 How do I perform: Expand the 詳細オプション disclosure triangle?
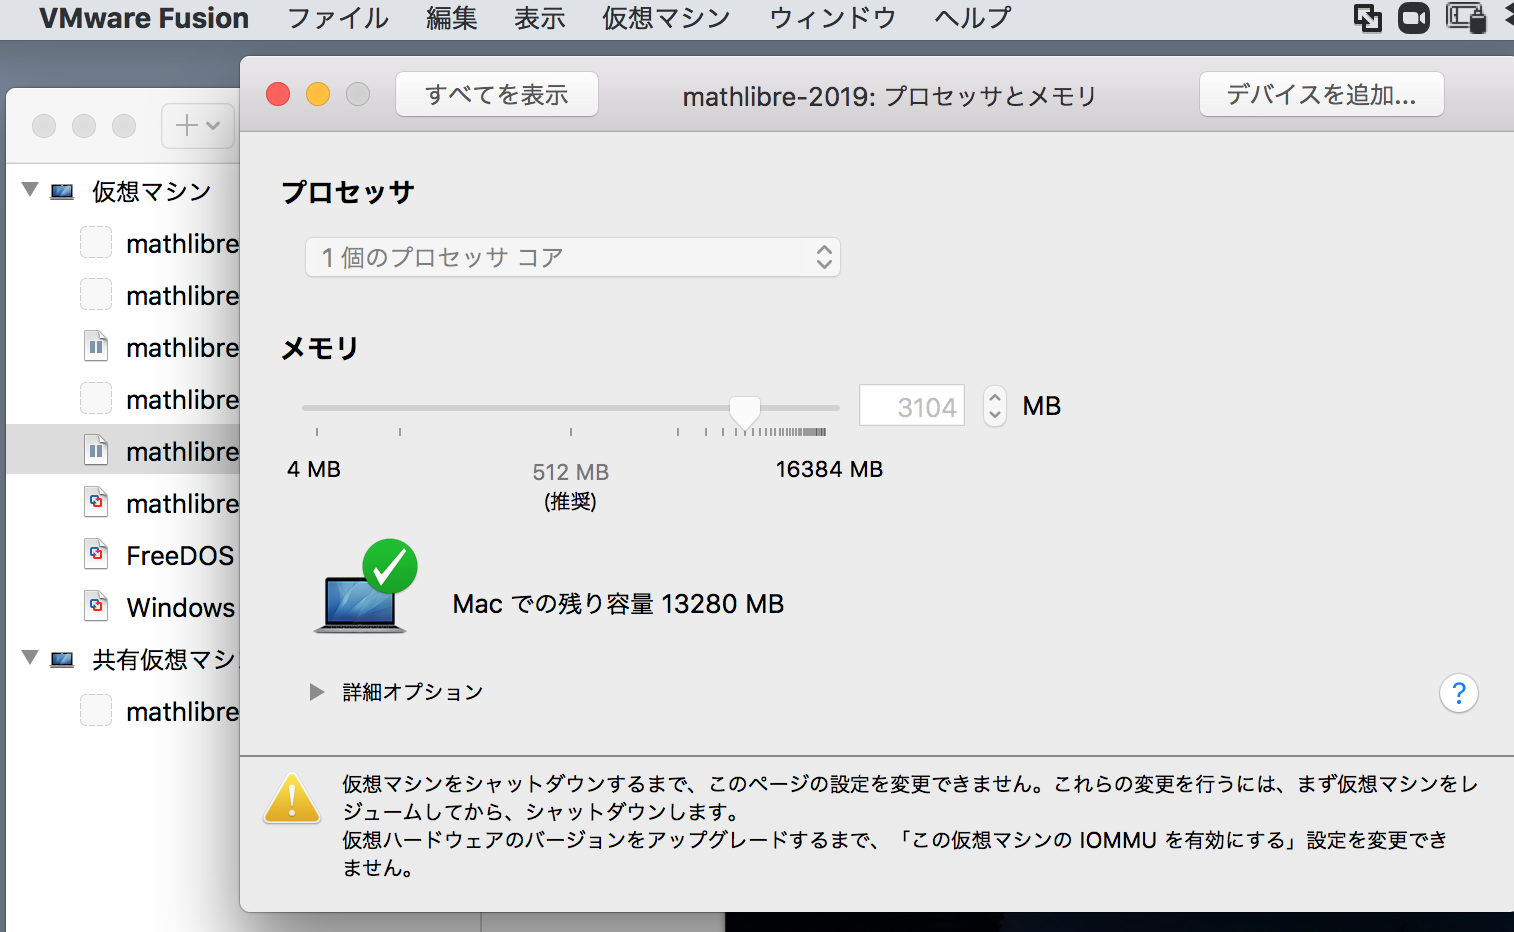[x=317, y=692]
